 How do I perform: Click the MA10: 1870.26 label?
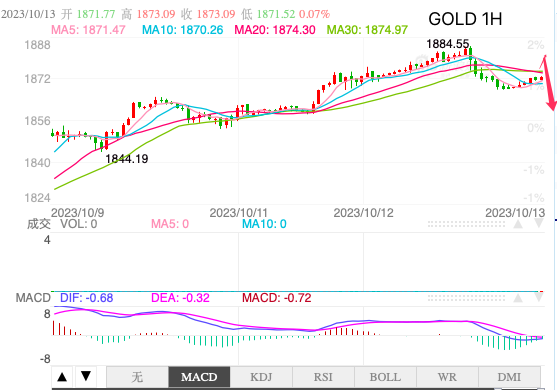(x=183, y=30)
